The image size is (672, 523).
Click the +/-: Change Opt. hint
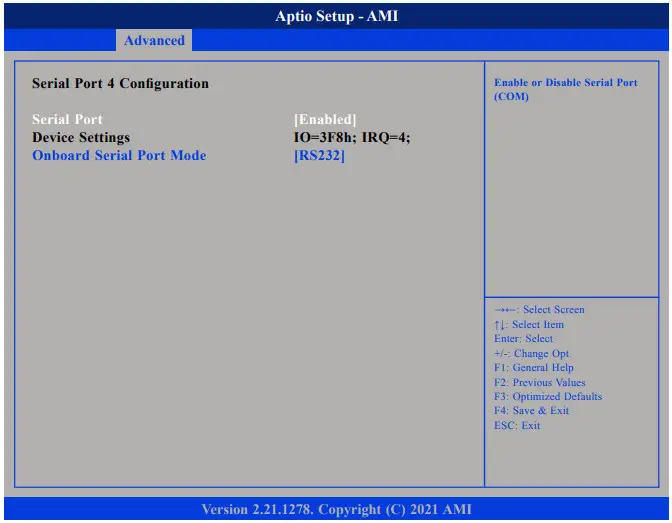point(532,353)
